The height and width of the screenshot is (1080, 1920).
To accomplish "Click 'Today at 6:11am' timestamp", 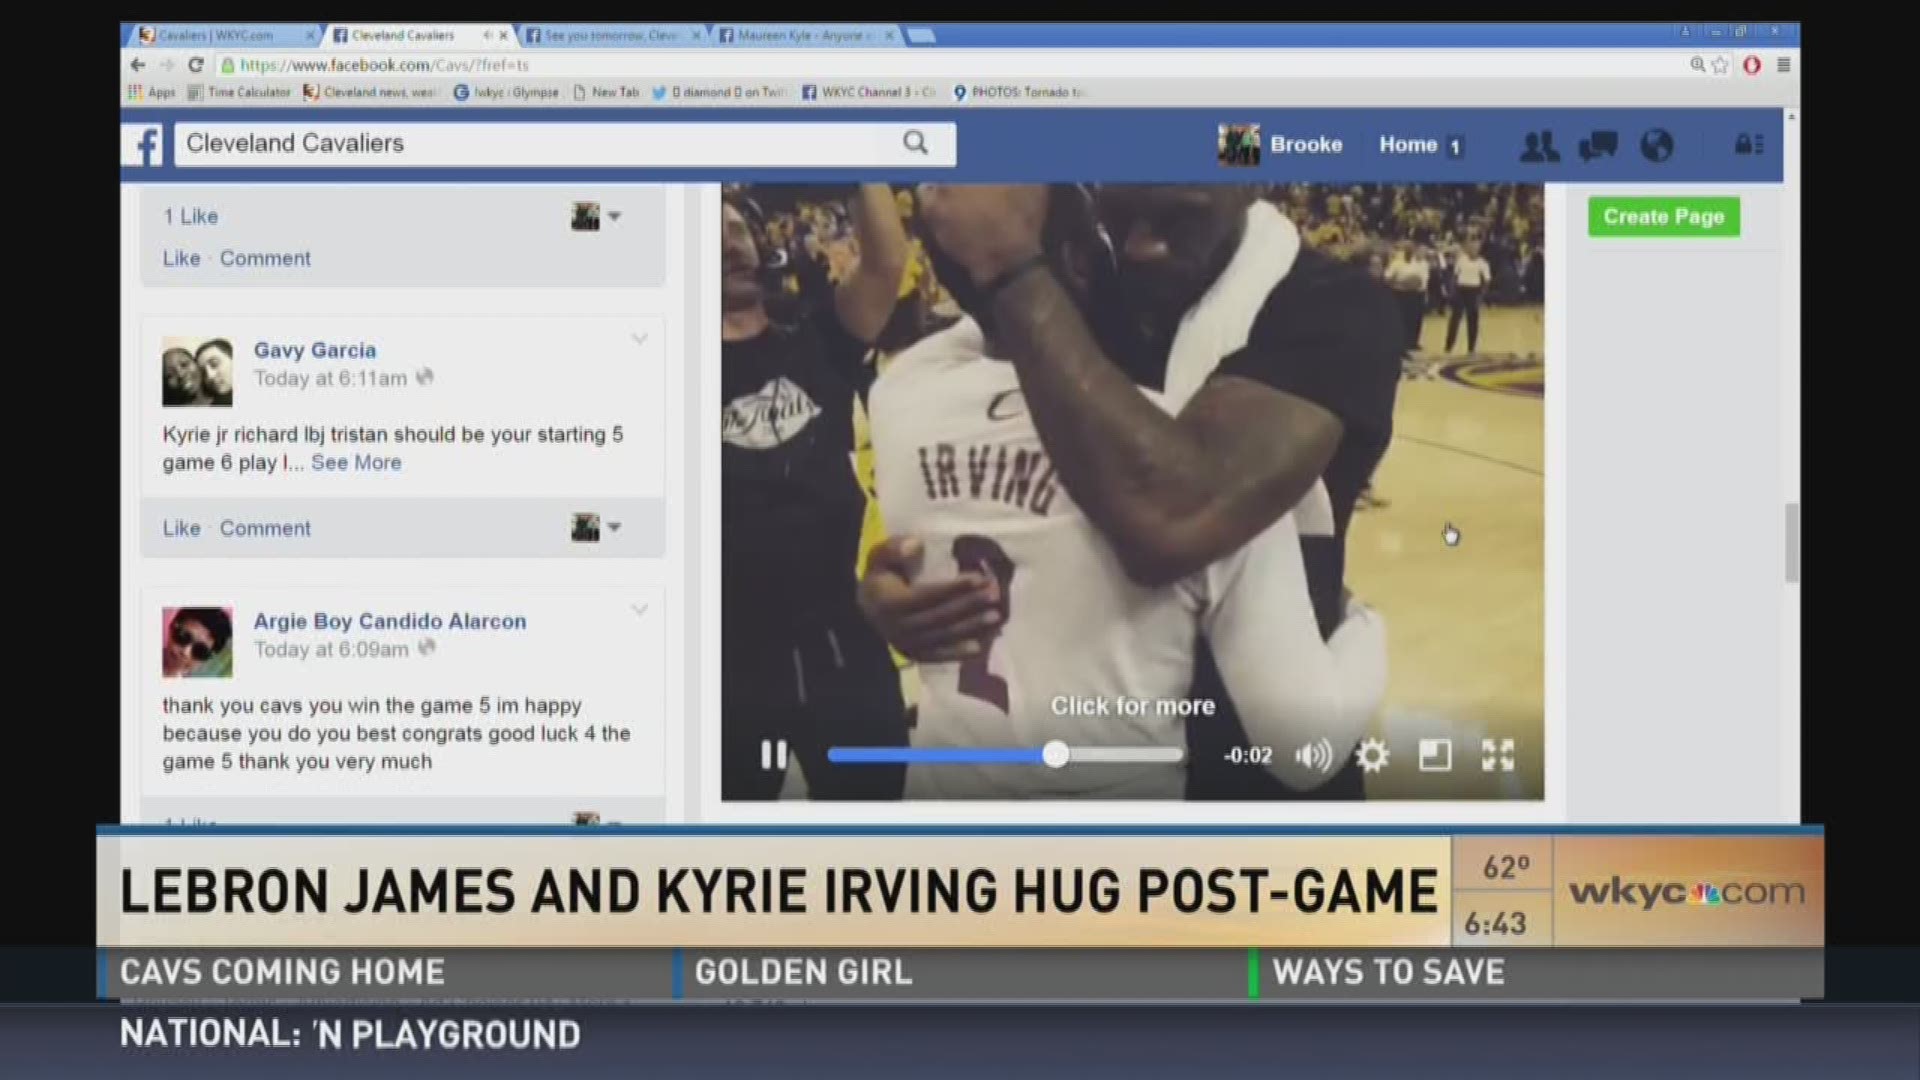I will [330, 378].
